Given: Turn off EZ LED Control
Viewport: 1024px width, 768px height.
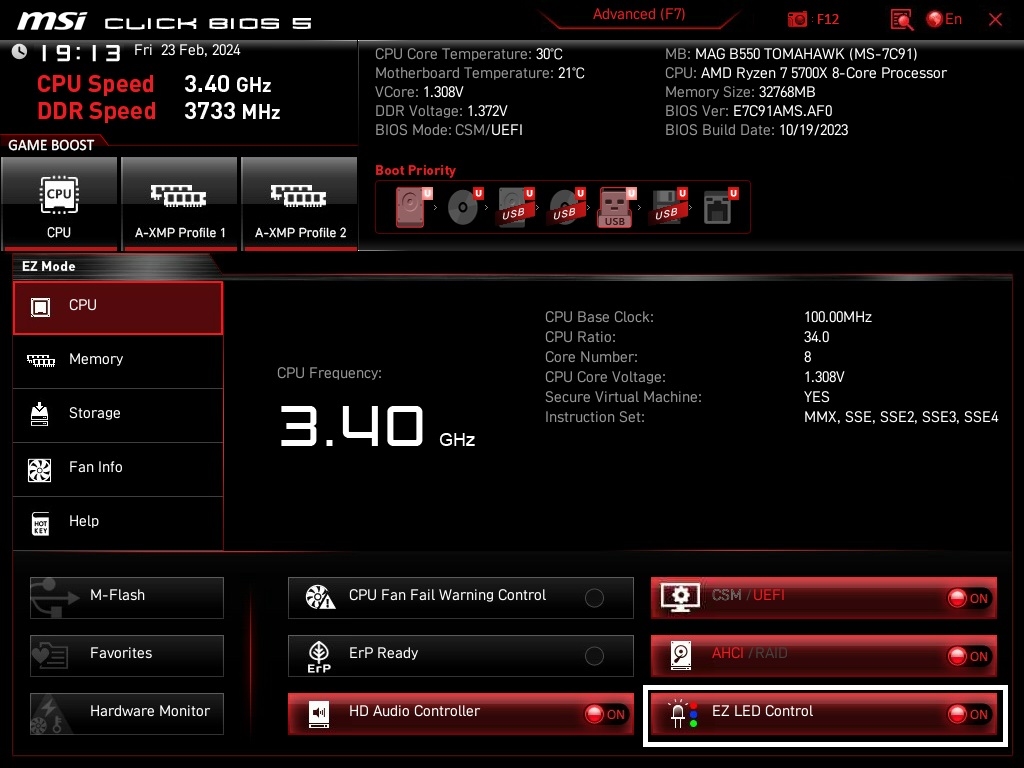Looking at the screenshot, I should coord(824,713).
